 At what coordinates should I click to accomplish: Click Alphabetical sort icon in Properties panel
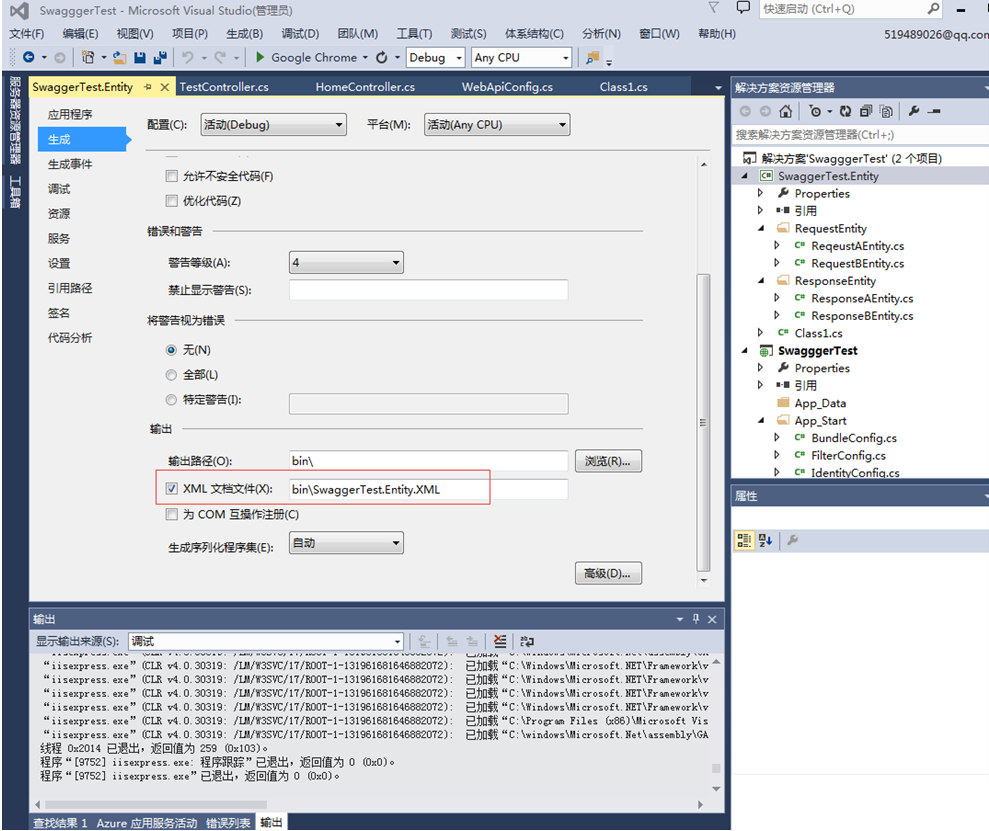click(x=765, y=540)
